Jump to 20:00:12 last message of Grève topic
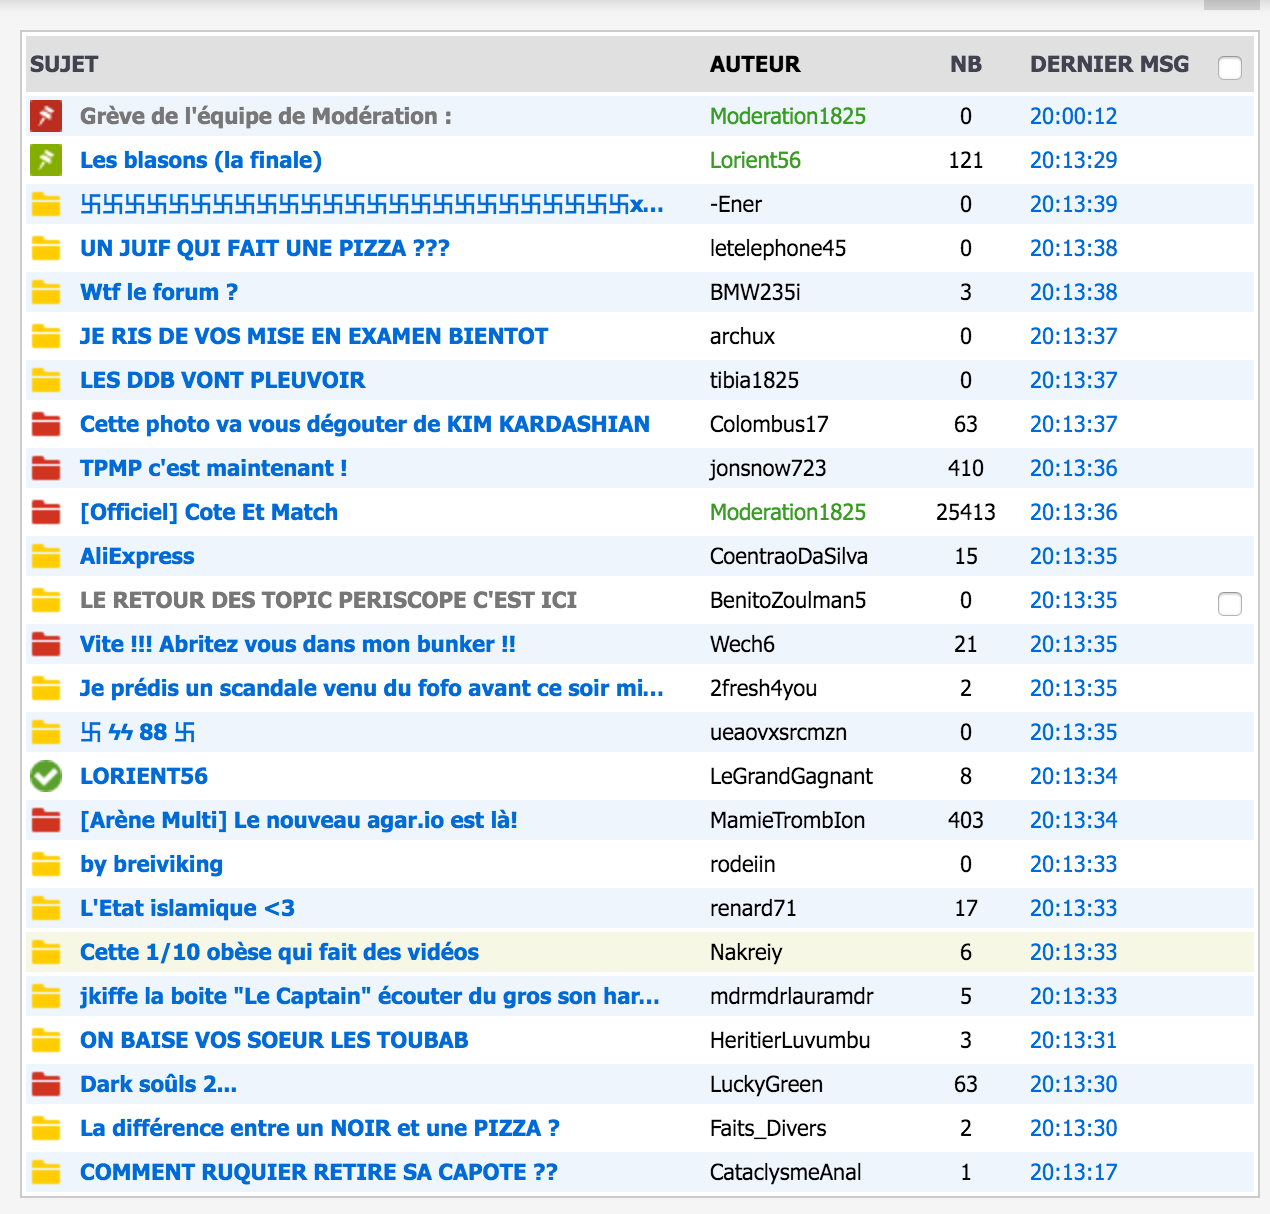This screenshot has width=1270, height=1214. tap(1073, 116)
